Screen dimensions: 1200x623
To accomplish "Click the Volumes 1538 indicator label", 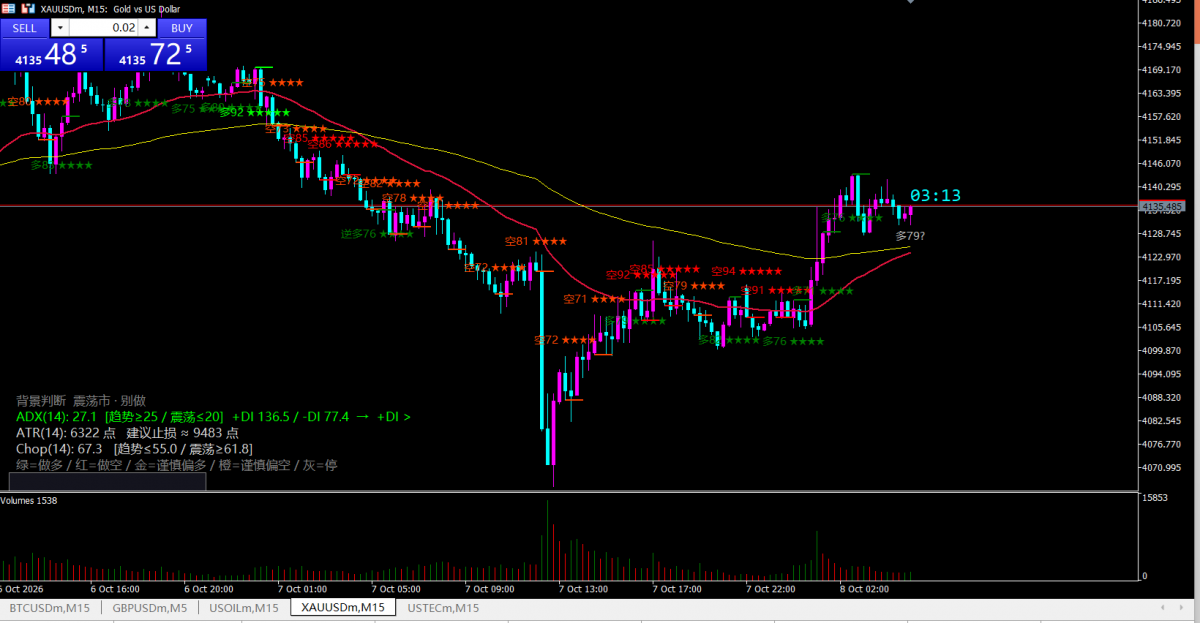I will pos(29,500).
